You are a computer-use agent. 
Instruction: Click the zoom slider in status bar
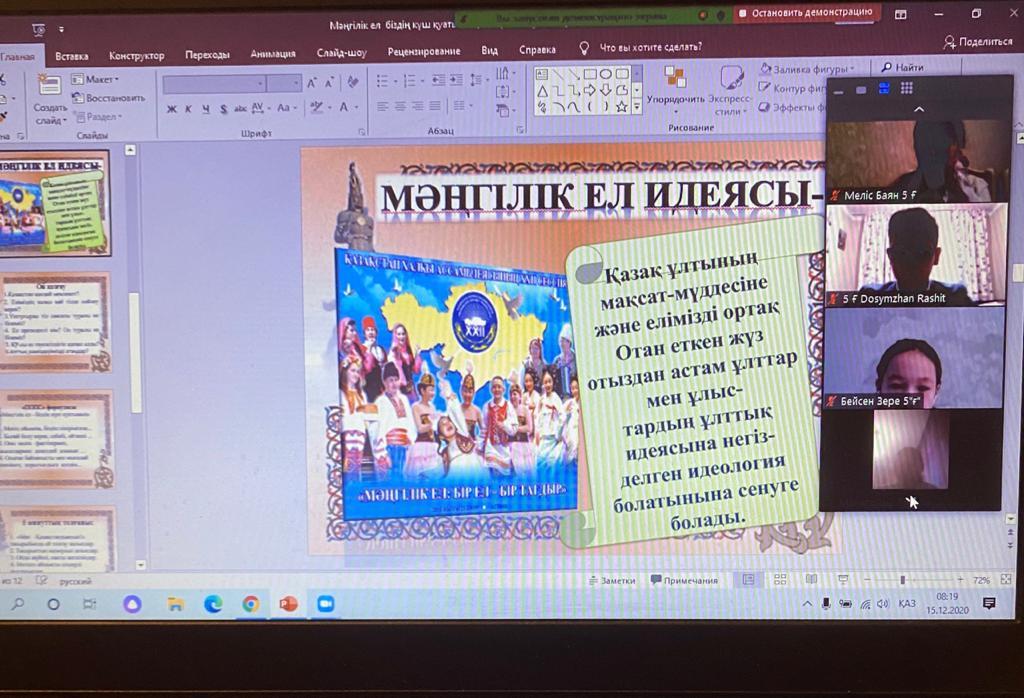(x=903, y=580)
